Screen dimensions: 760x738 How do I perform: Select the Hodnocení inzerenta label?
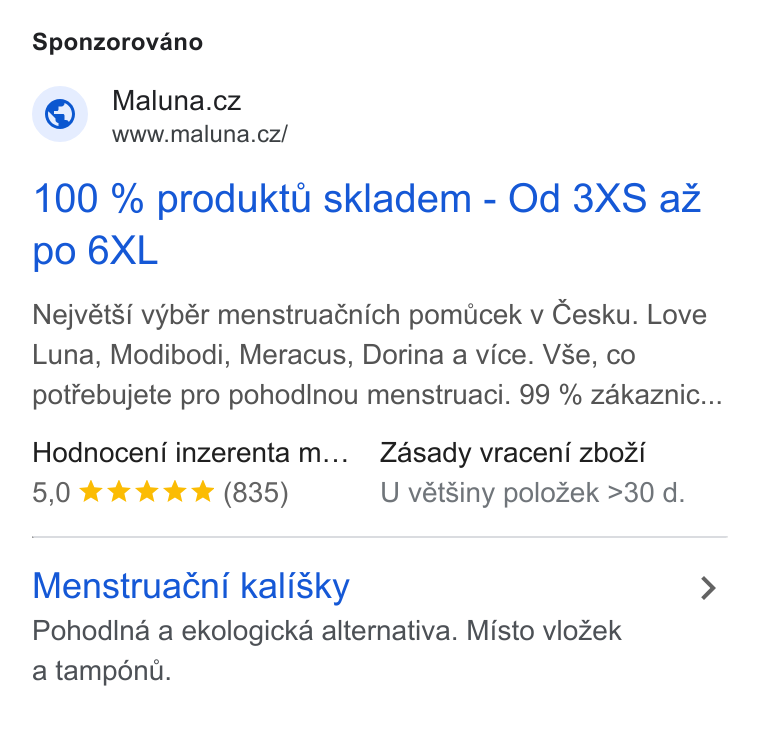coord(190,453)
